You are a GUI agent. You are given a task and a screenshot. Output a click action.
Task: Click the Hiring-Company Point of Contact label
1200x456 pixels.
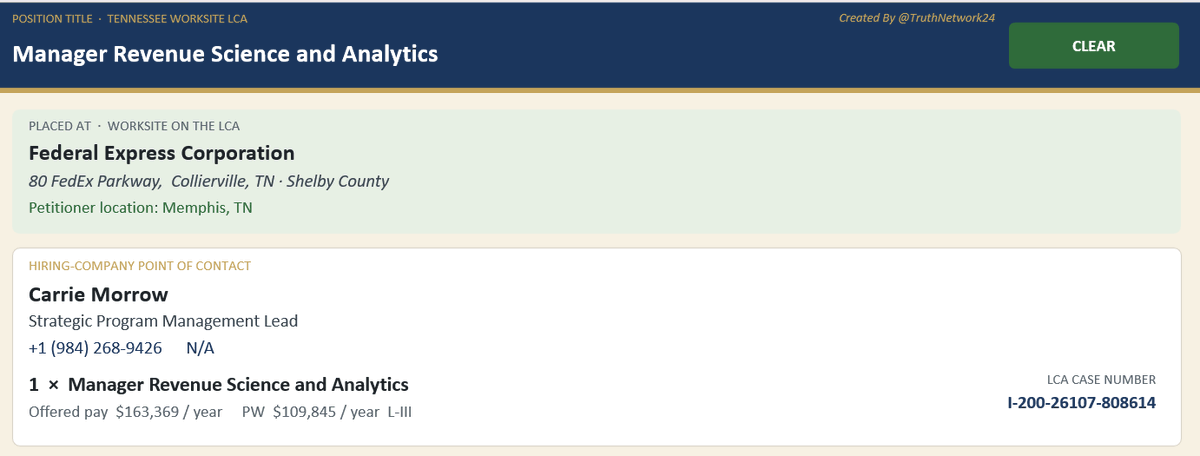(x=140, y=266)
